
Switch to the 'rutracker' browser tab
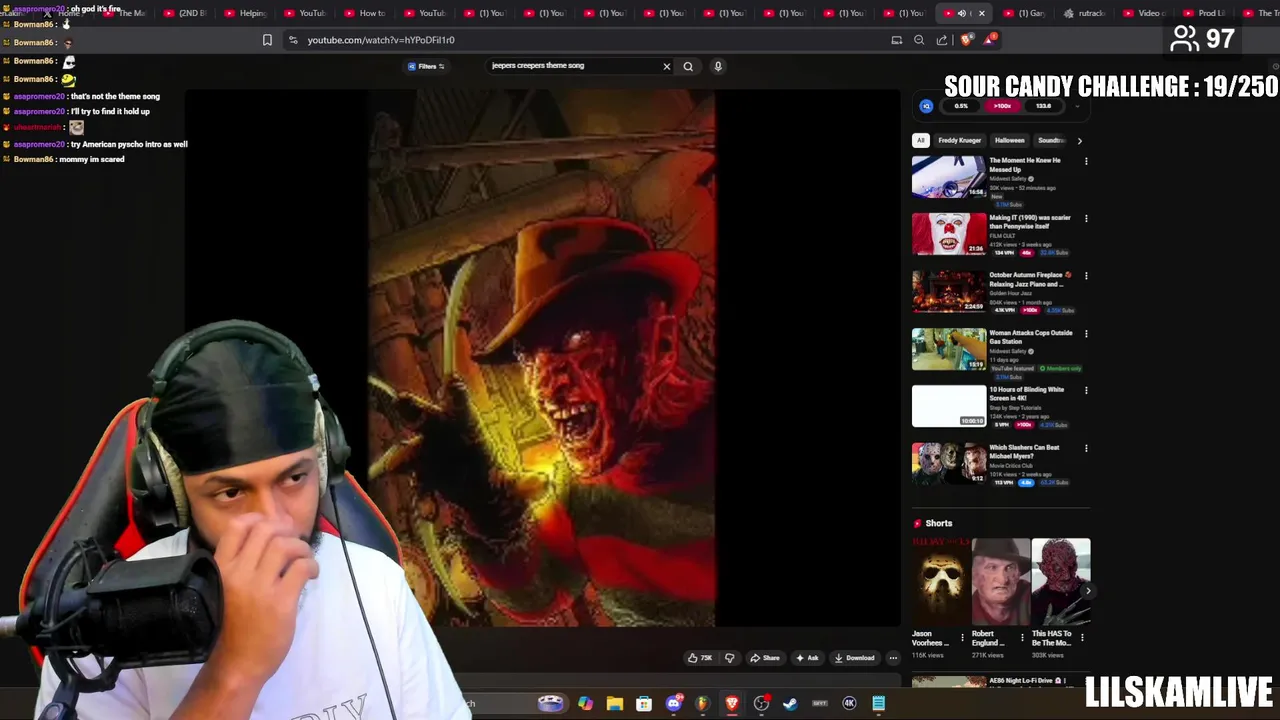point(1086,13)
